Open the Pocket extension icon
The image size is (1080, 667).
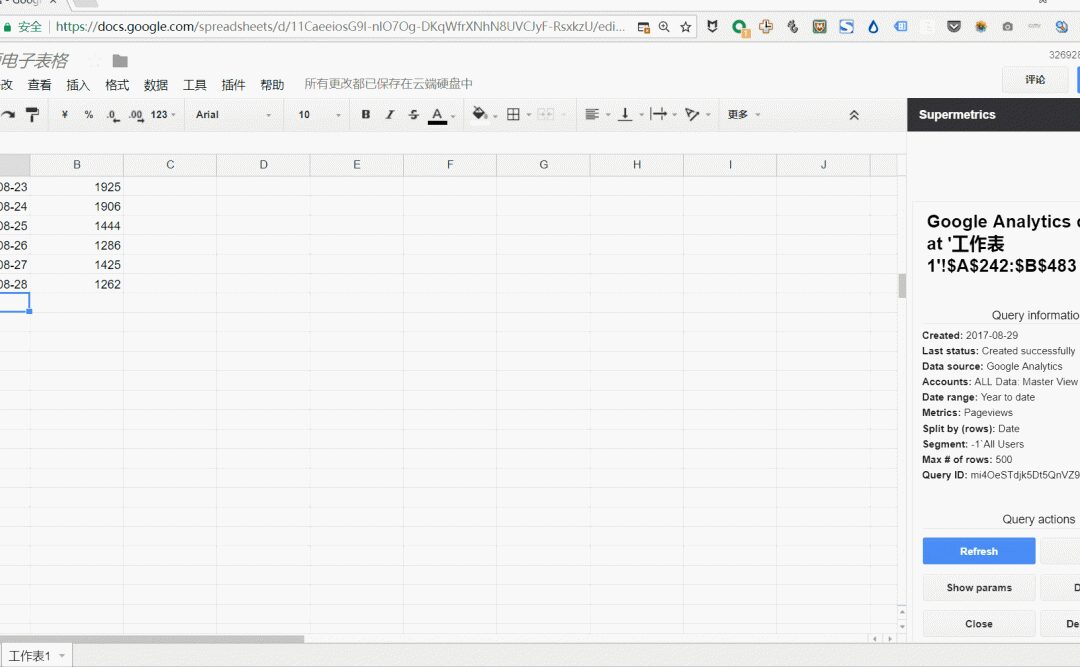(x=954, y=27)
